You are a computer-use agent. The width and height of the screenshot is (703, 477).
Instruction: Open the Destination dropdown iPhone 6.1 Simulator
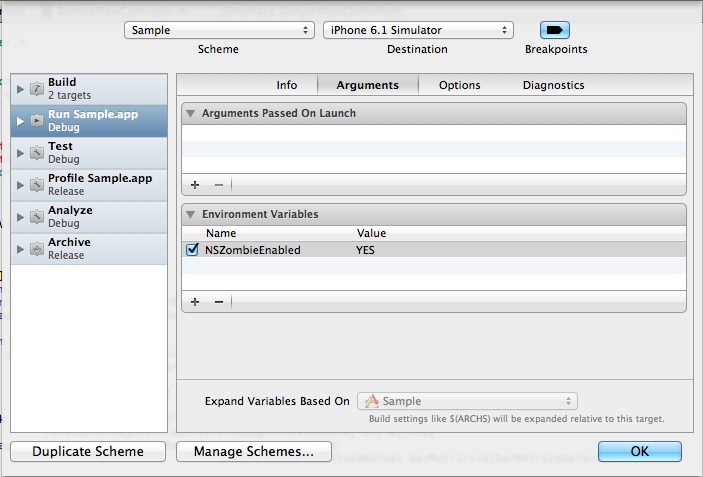[418, 30]
